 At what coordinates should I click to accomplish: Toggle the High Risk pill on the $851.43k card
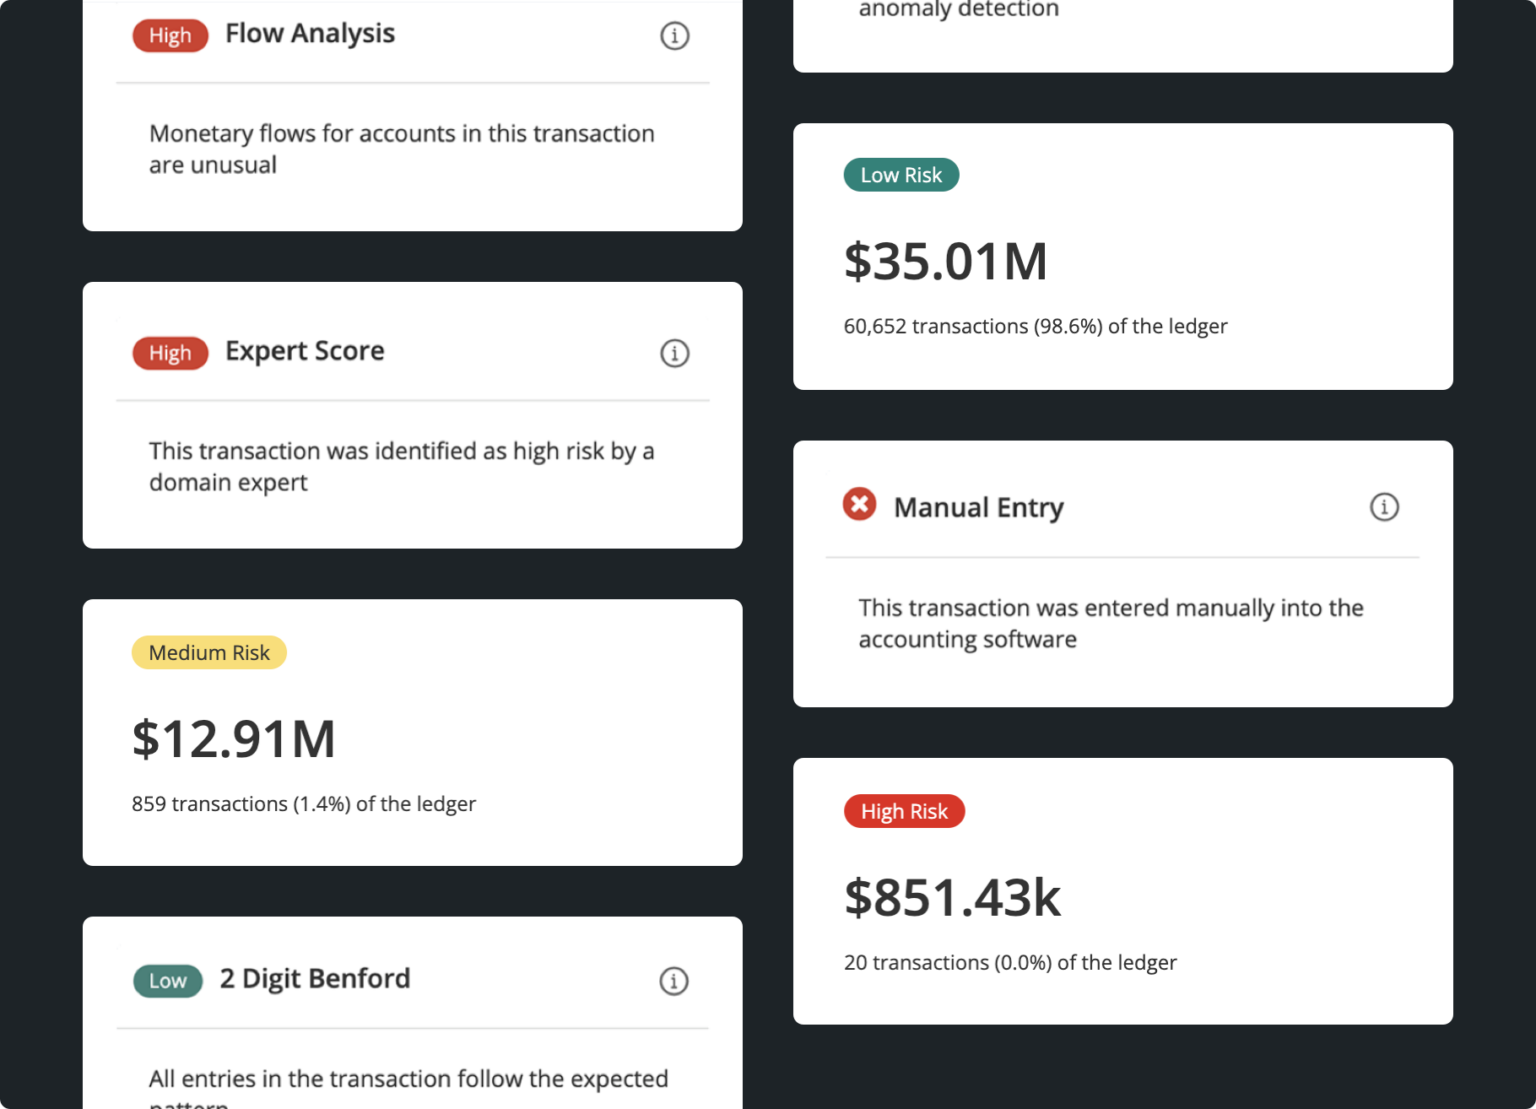[x=904, y=811]
